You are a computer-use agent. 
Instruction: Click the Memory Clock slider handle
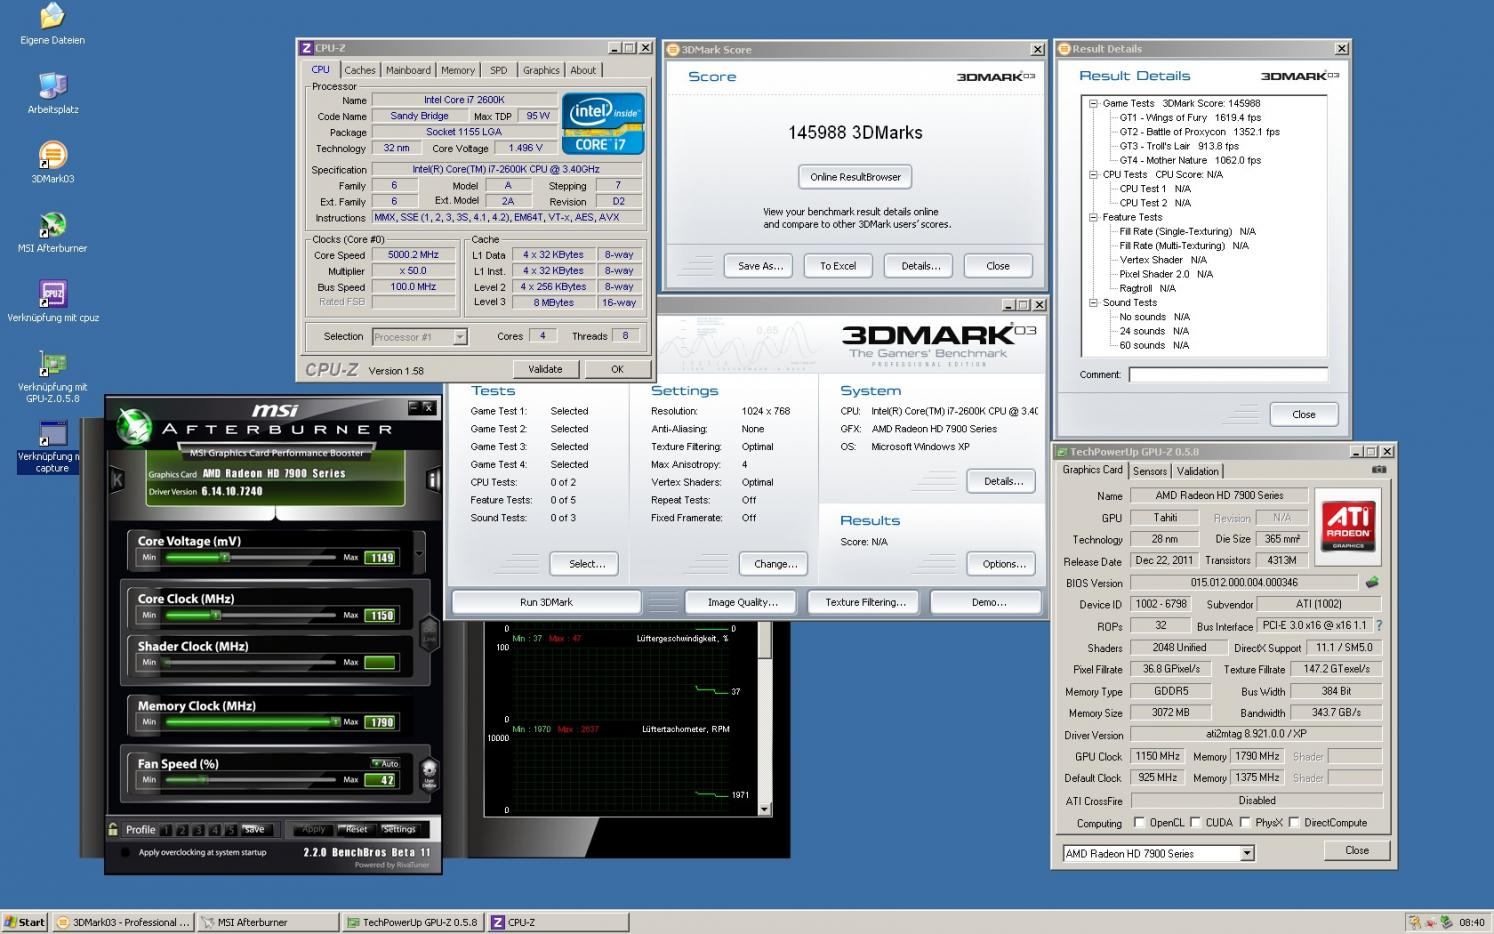335,722
